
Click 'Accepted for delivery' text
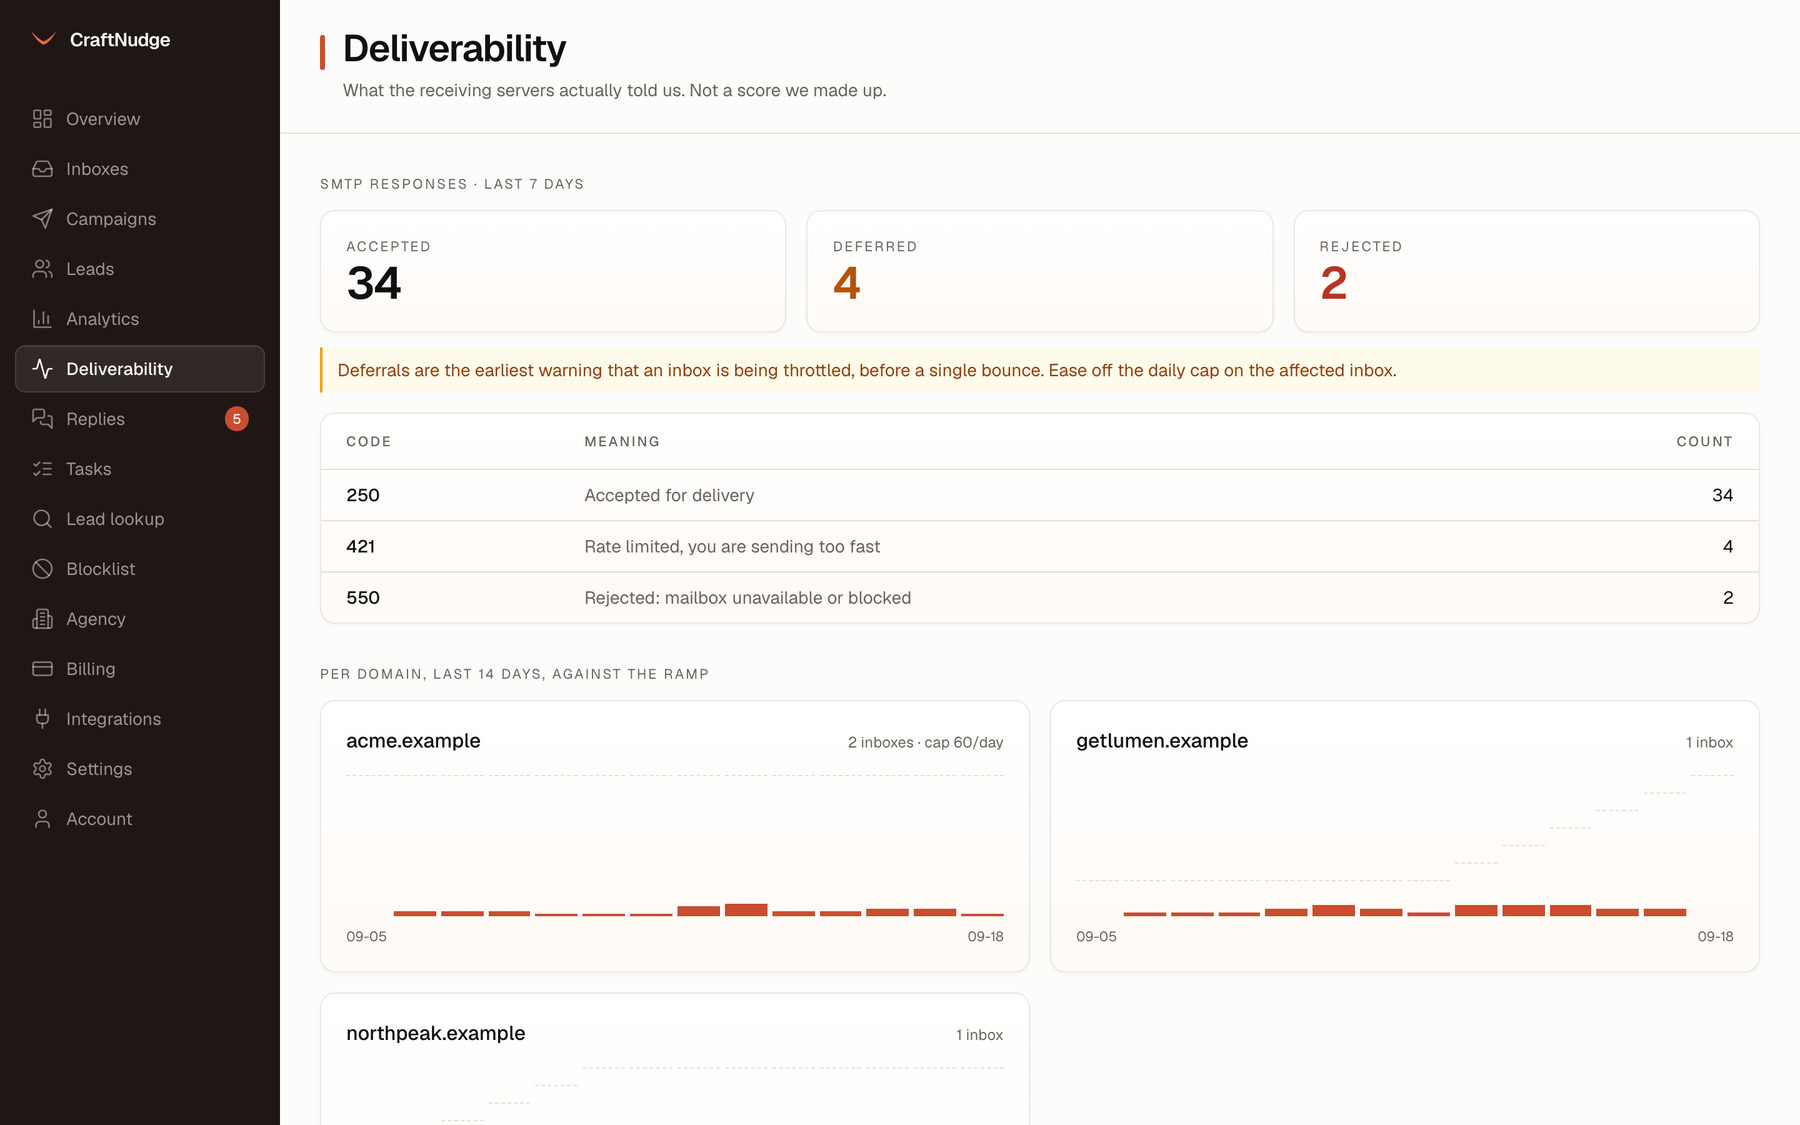(669, 495)
